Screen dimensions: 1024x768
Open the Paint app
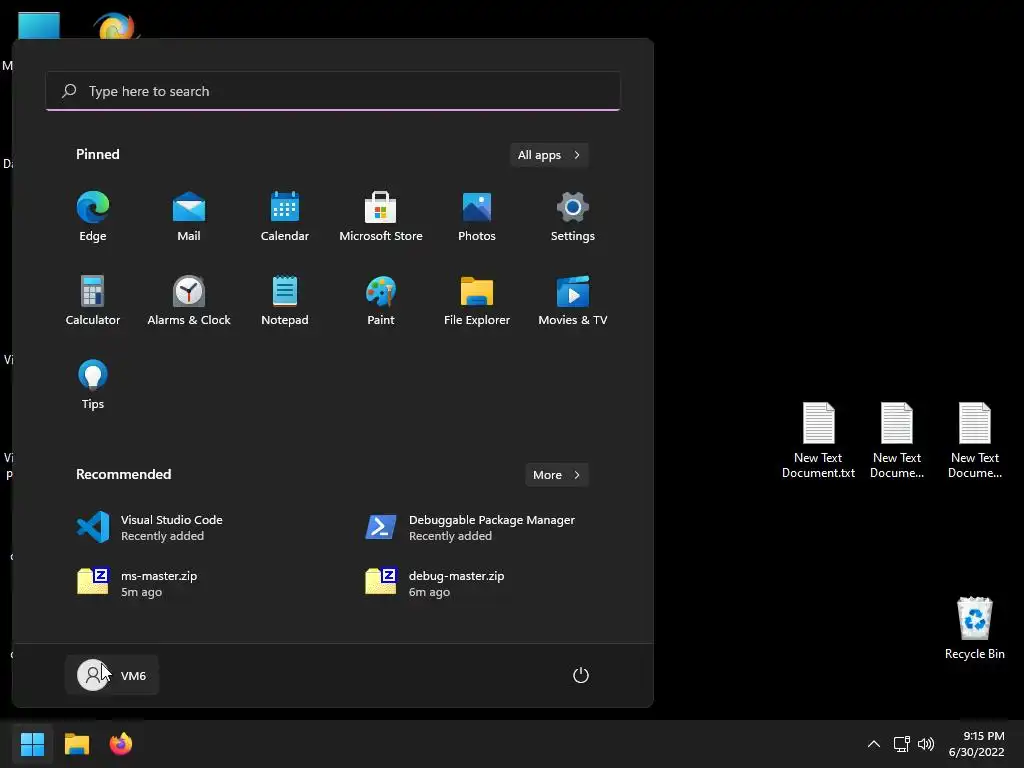click(381, 300)
